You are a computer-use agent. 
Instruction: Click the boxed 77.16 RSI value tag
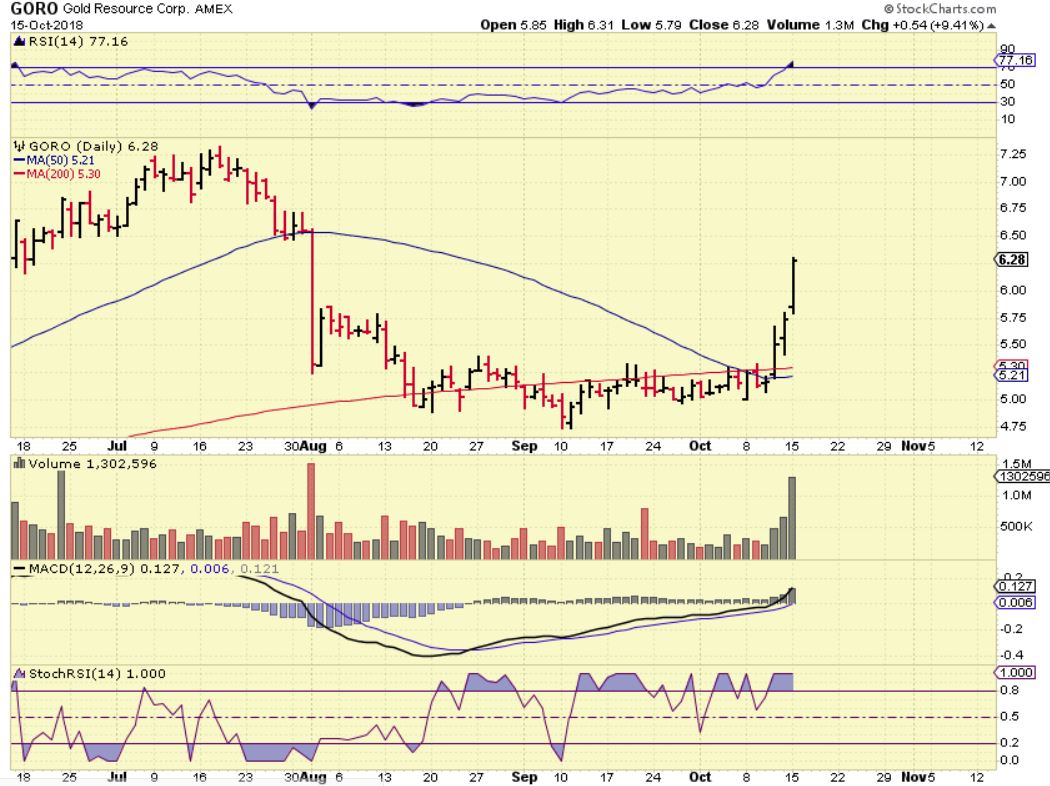(1015, 60)
